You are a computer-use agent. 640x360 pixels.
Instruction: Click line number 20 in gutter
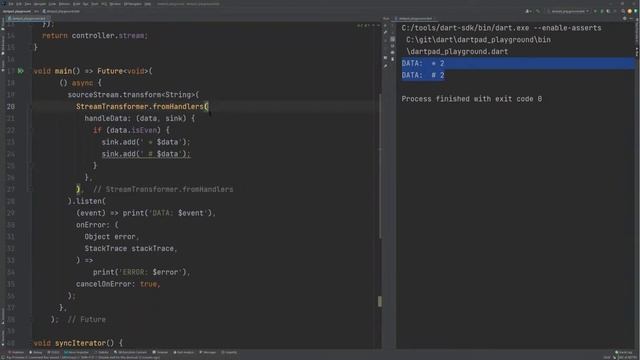(11, 107)
